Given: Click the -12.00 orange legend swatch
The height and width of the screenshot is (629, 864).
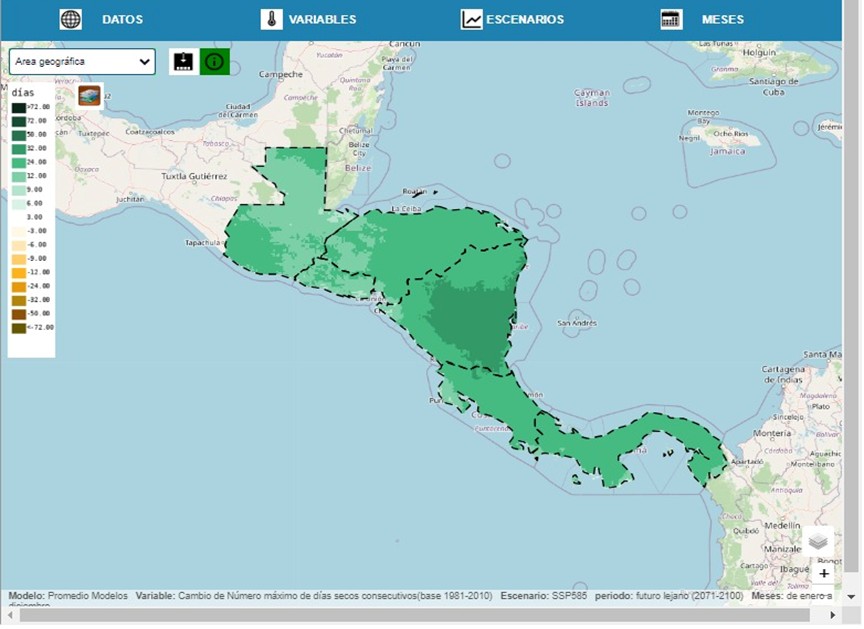Looking at the screenshot, I should tap(19, 272).
